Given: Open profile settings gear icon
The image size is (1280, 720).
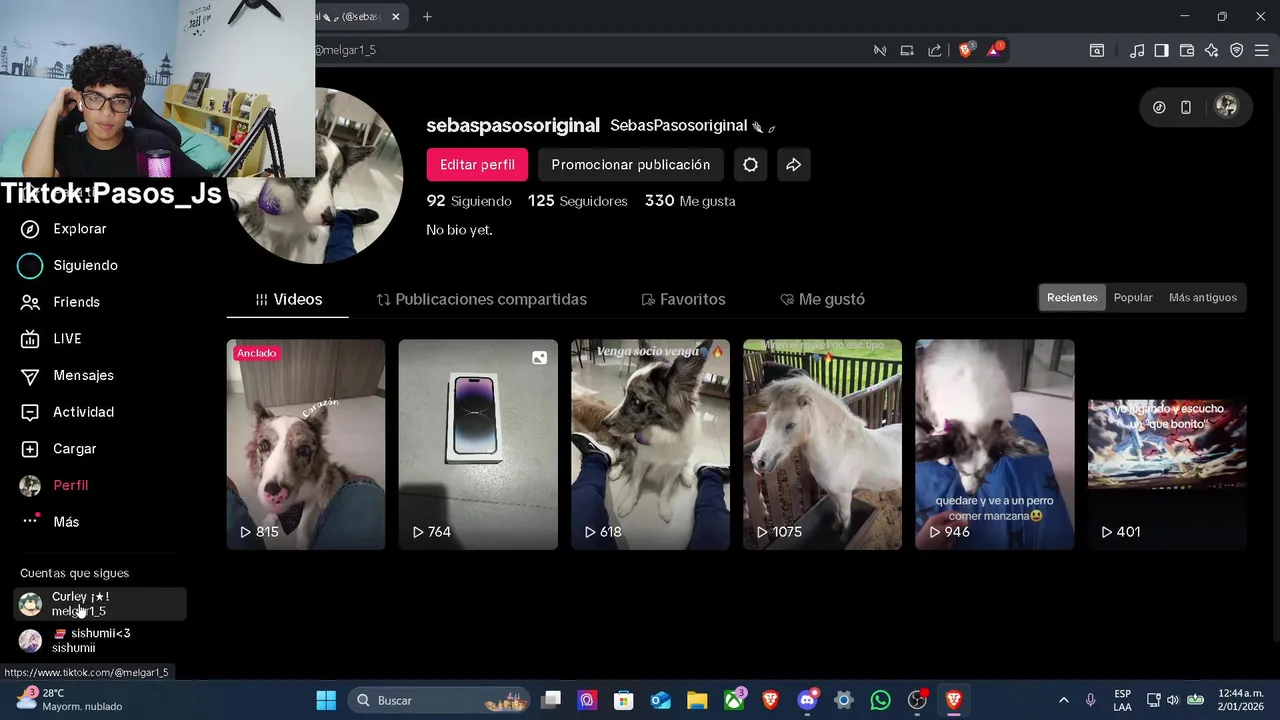Looking at the screenshot, I should pyautogui.click(x=750, y=165).
